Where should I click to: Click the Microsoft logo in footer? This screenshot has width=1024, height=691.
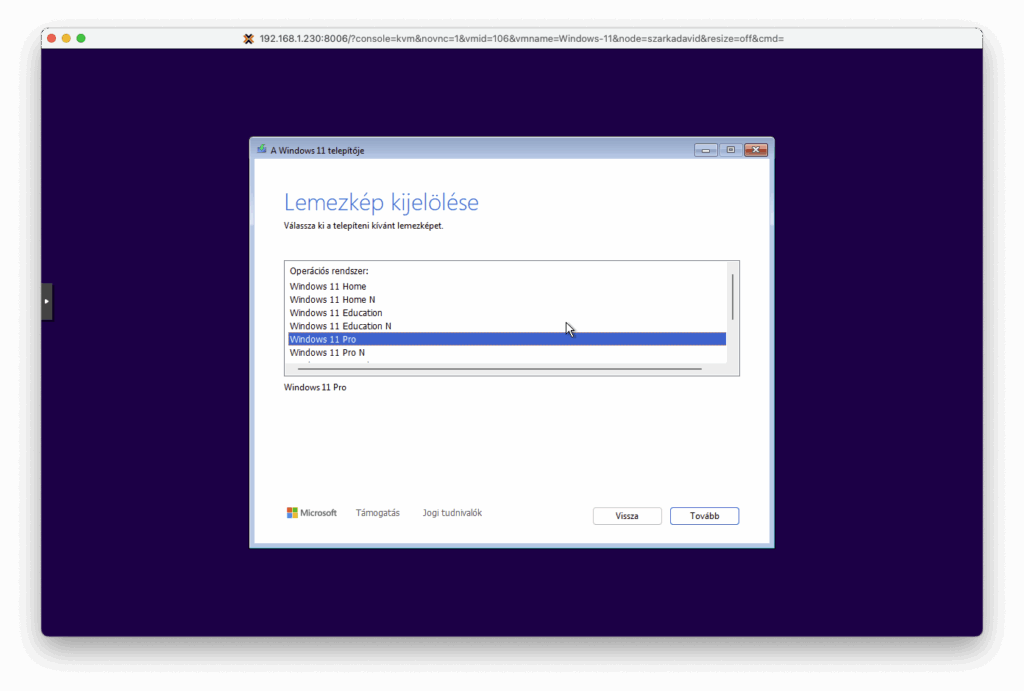[x=312, y=513]
